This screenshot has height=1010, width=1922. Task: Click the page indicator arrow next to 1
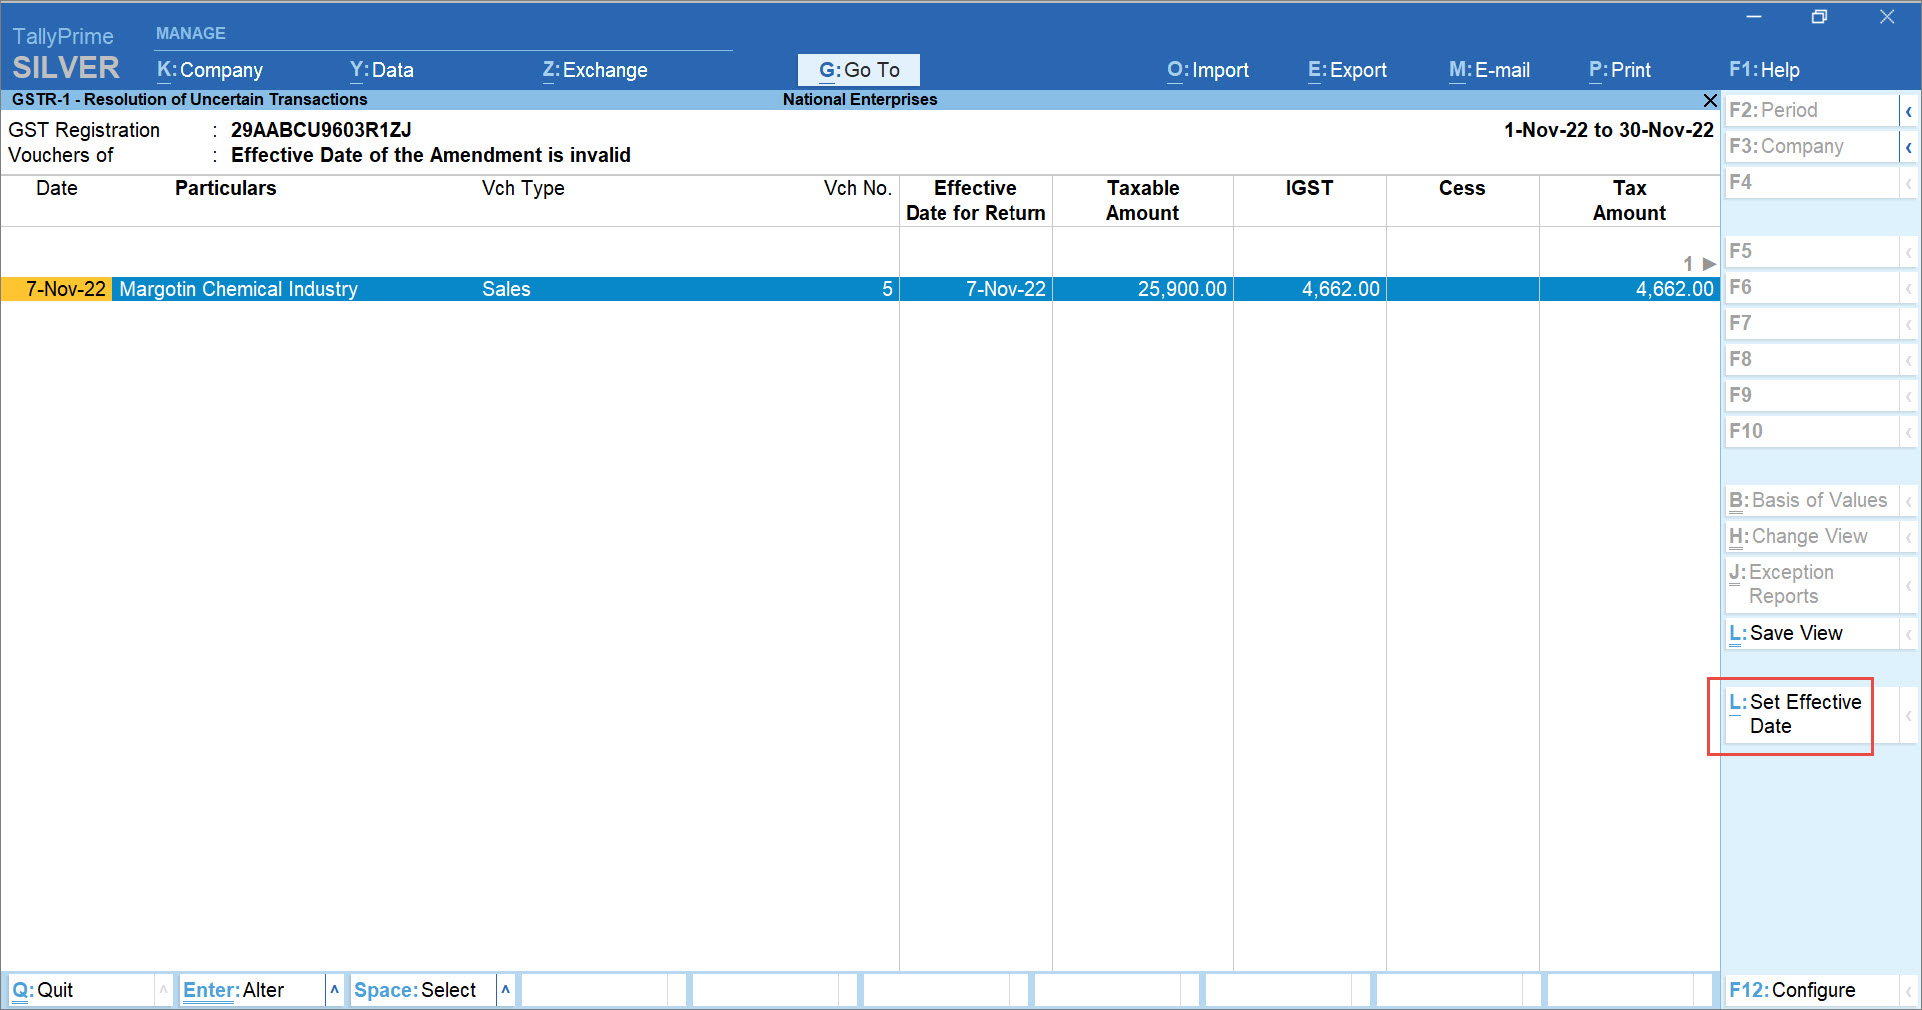click(1709, 264)
